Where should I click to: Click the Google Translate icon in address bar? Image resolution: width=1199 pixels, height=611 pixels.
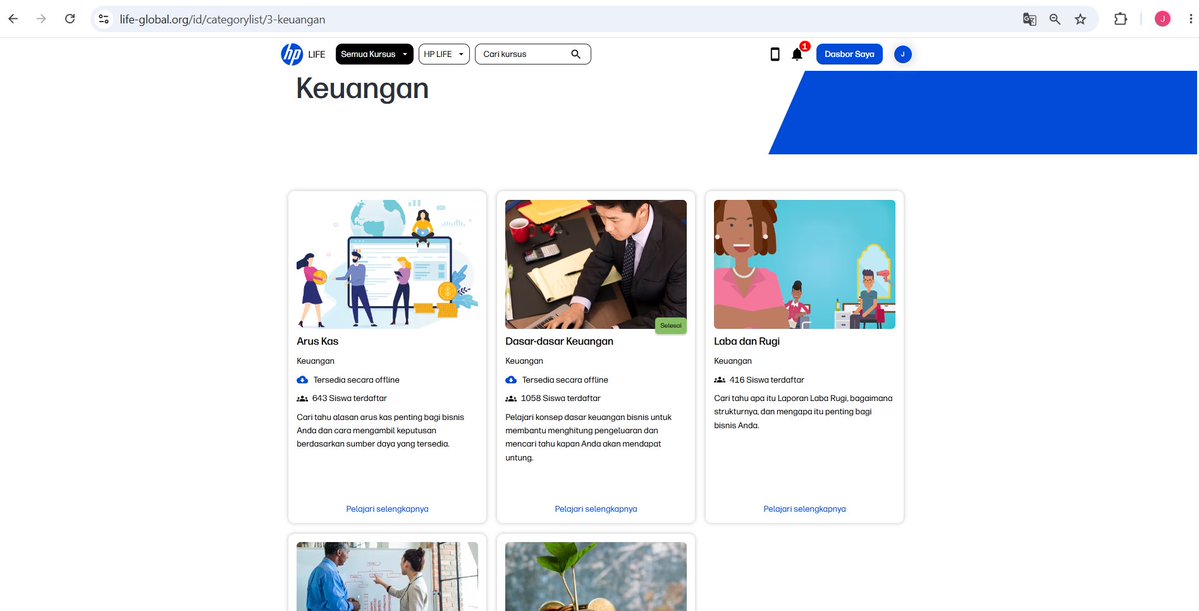click(1029, 19)
